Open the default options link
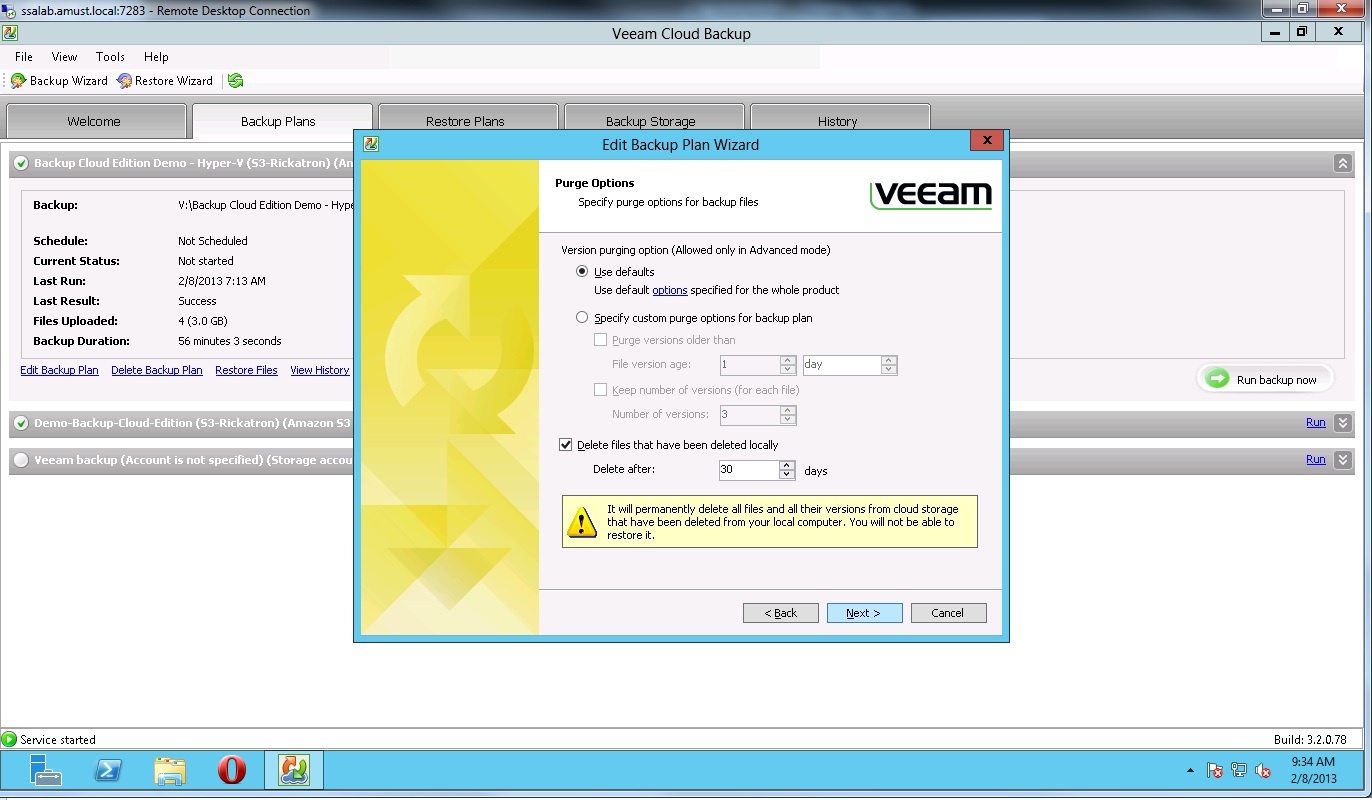 point(670,290)
